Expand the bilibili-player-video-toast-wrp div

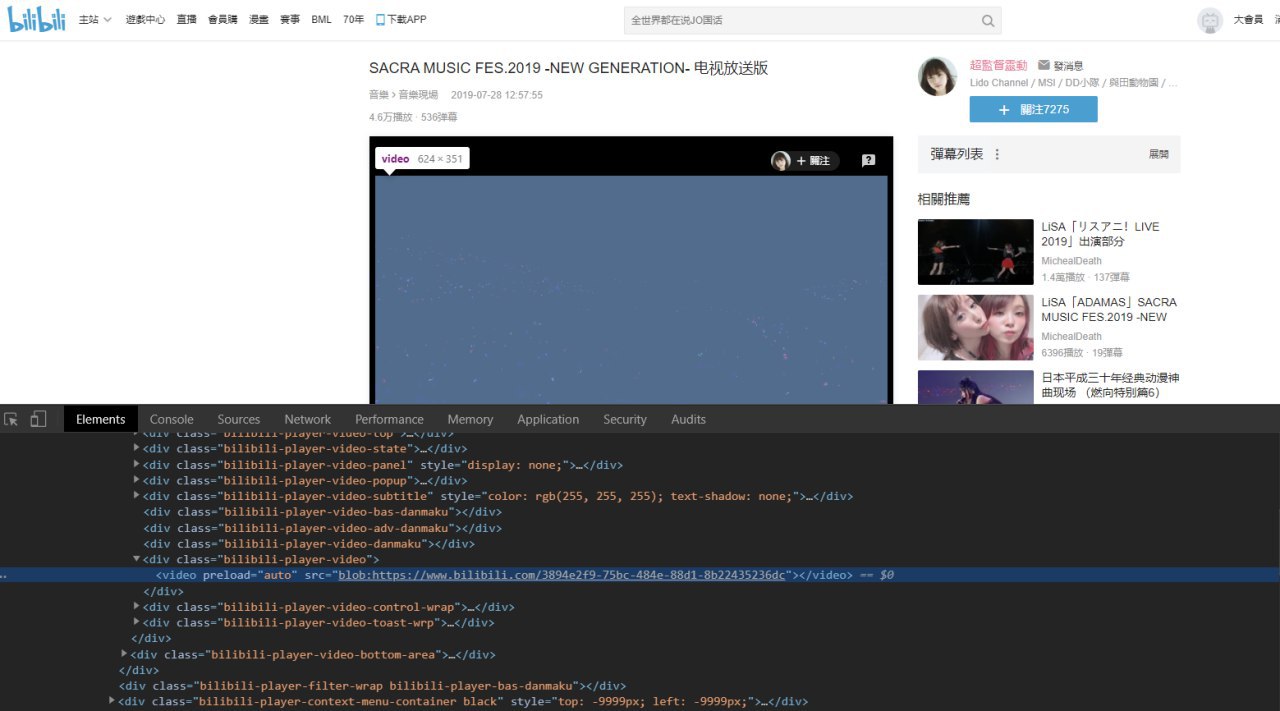137,622
